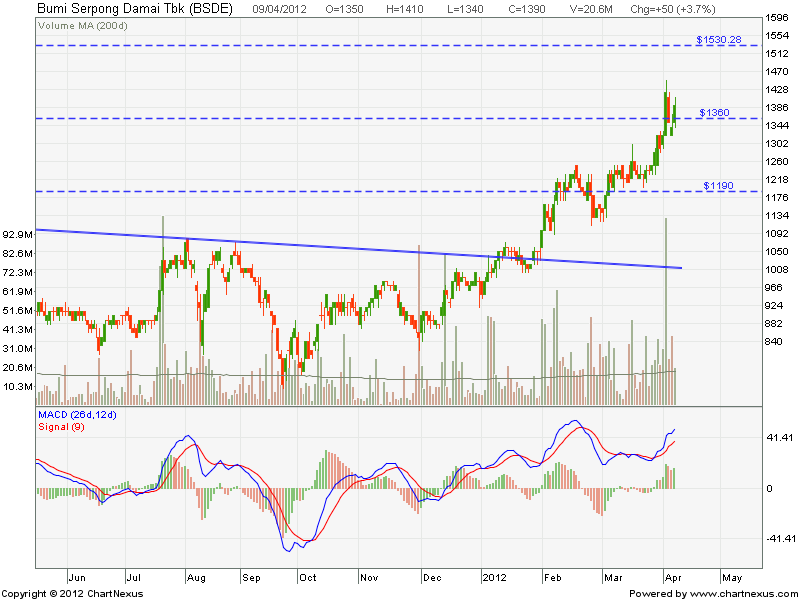Click the L=1340 low price value
800x600 pixels.
[x=465, y=9]
